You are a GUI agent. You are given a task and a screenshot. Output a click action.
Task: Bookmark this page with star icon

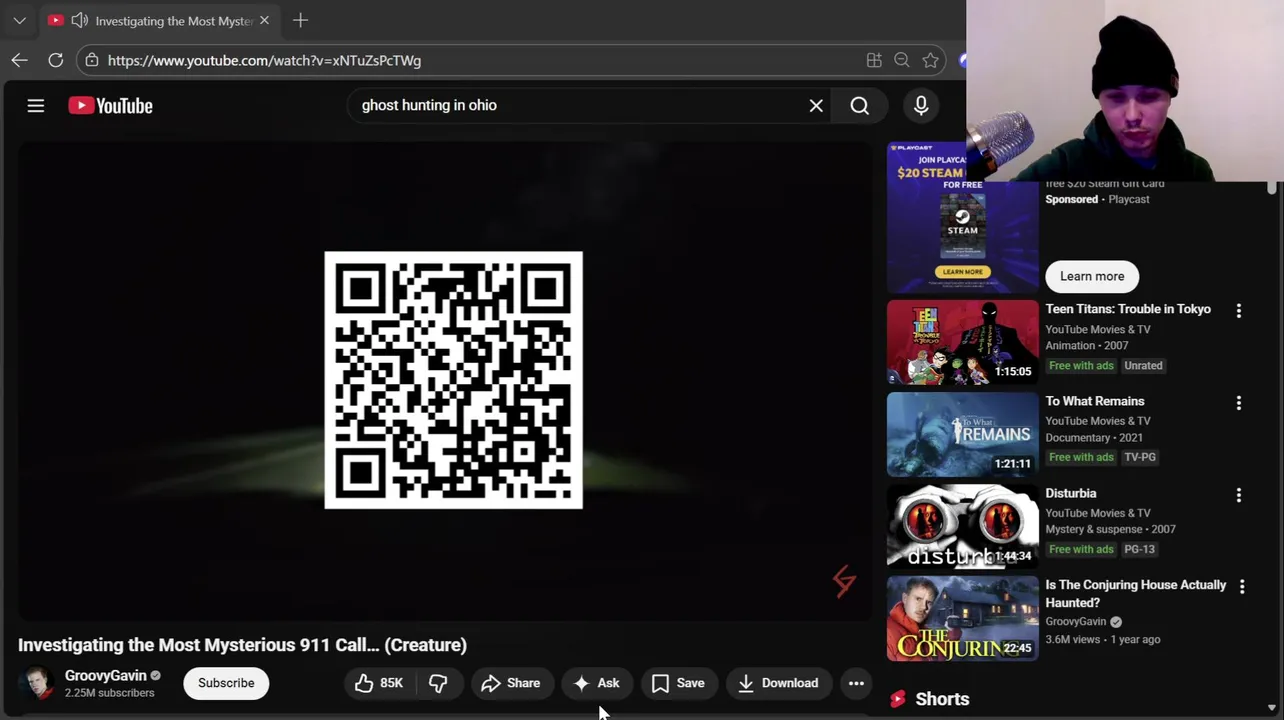[931, 60]
